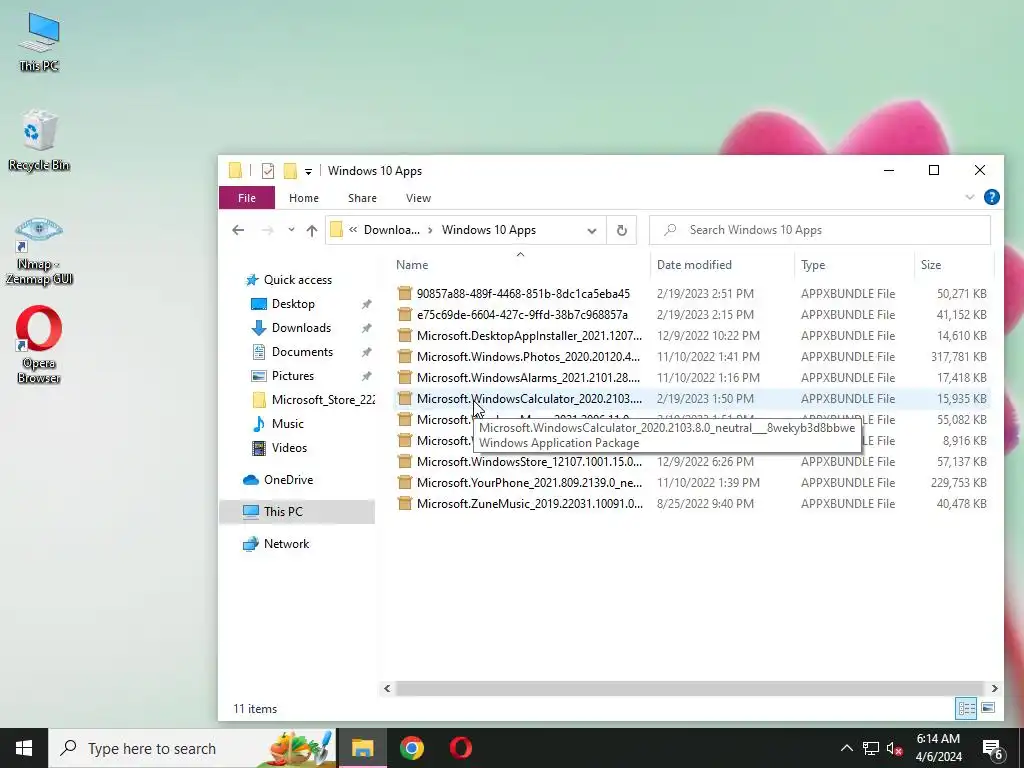The height and width of the screenshot is (768, 1024).
Task: Open File Explorer from the taskbar
Action: coord(362,748)
